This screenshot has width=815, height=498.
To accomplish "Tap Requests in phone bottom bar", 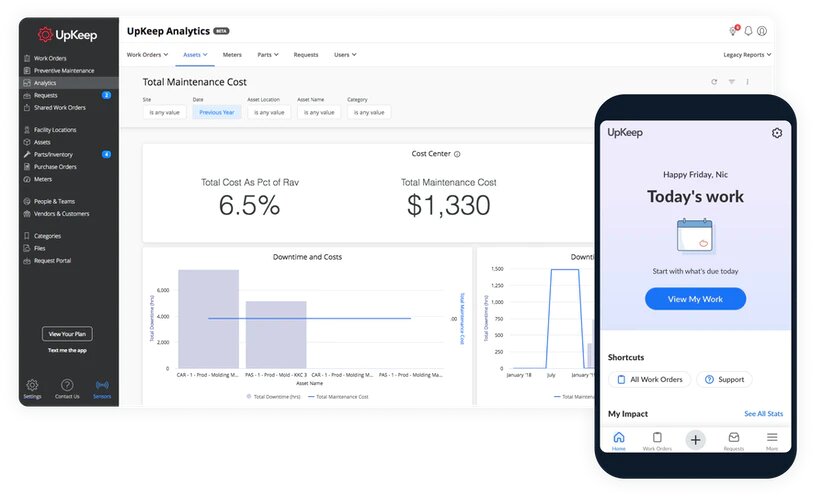I will [x=734, y=441].
